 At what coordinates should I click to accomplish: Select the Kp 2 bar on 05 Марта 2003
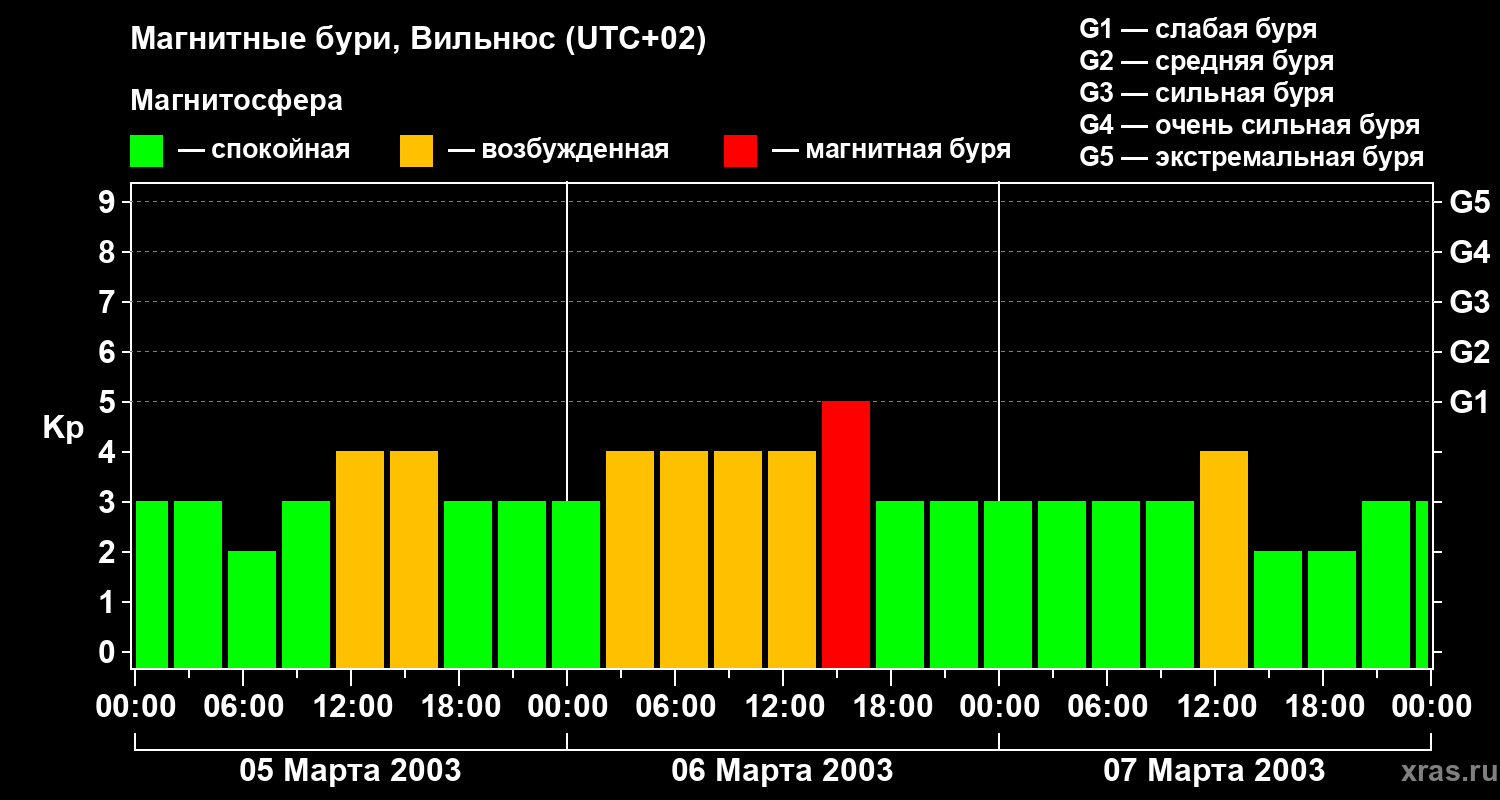pyautogui.click(x=252, y=610)
